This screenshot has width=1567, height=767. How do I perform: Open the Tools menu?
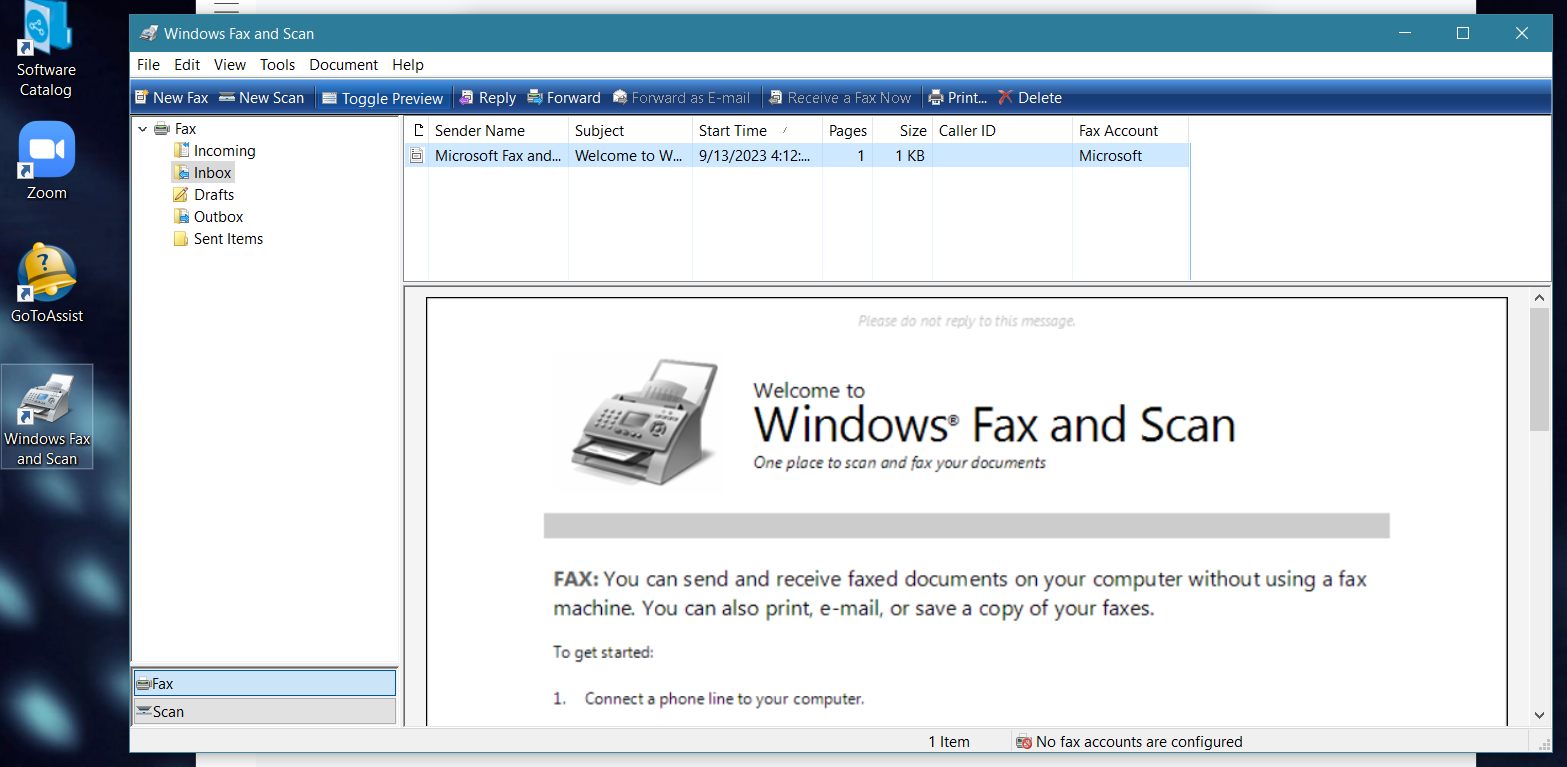click(x=278, y=65)
